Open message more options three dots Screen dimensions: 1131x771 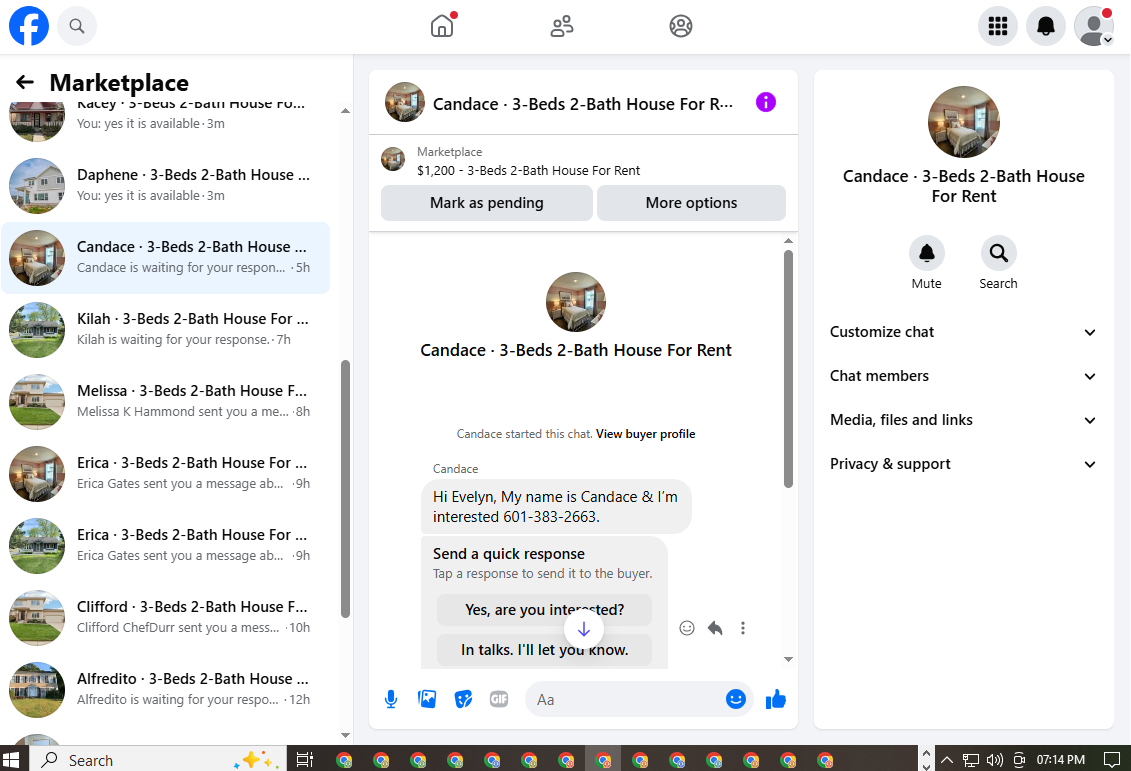tap(742, 628)
